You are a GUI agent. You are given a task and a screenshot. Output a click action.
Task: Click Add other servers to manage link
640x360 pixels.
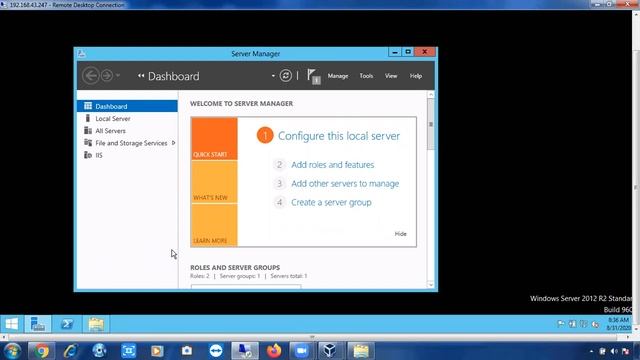(345, 184)
